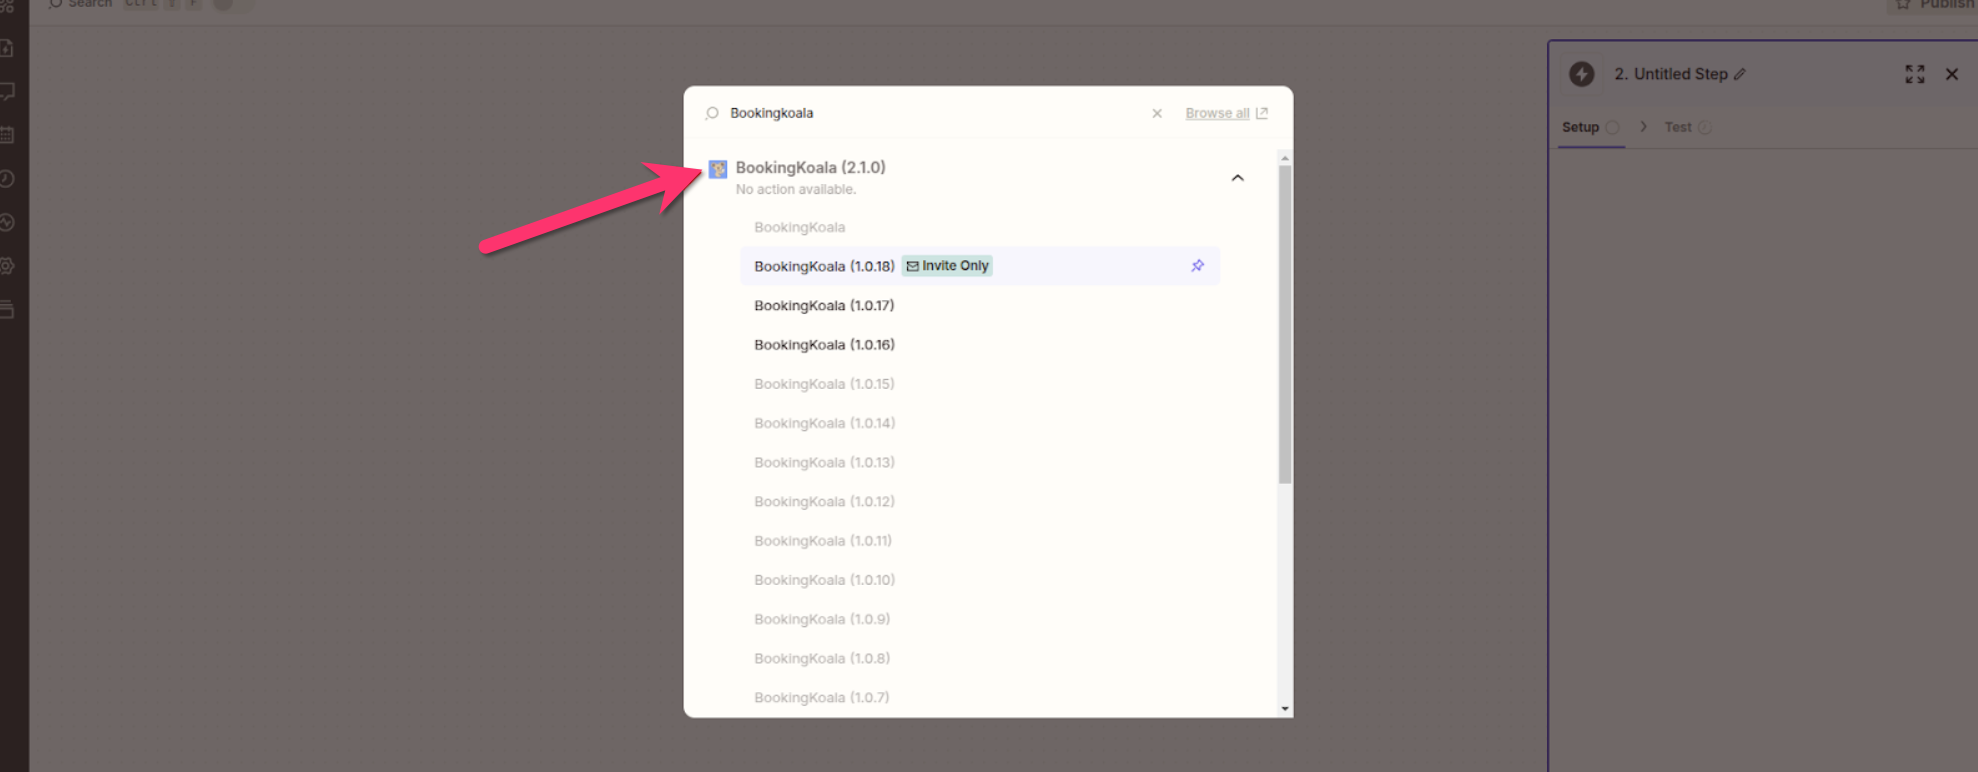Viewport: 1978px width, 772px height.
Task: Open the Browse all link
Action: tap(1217, 113)
